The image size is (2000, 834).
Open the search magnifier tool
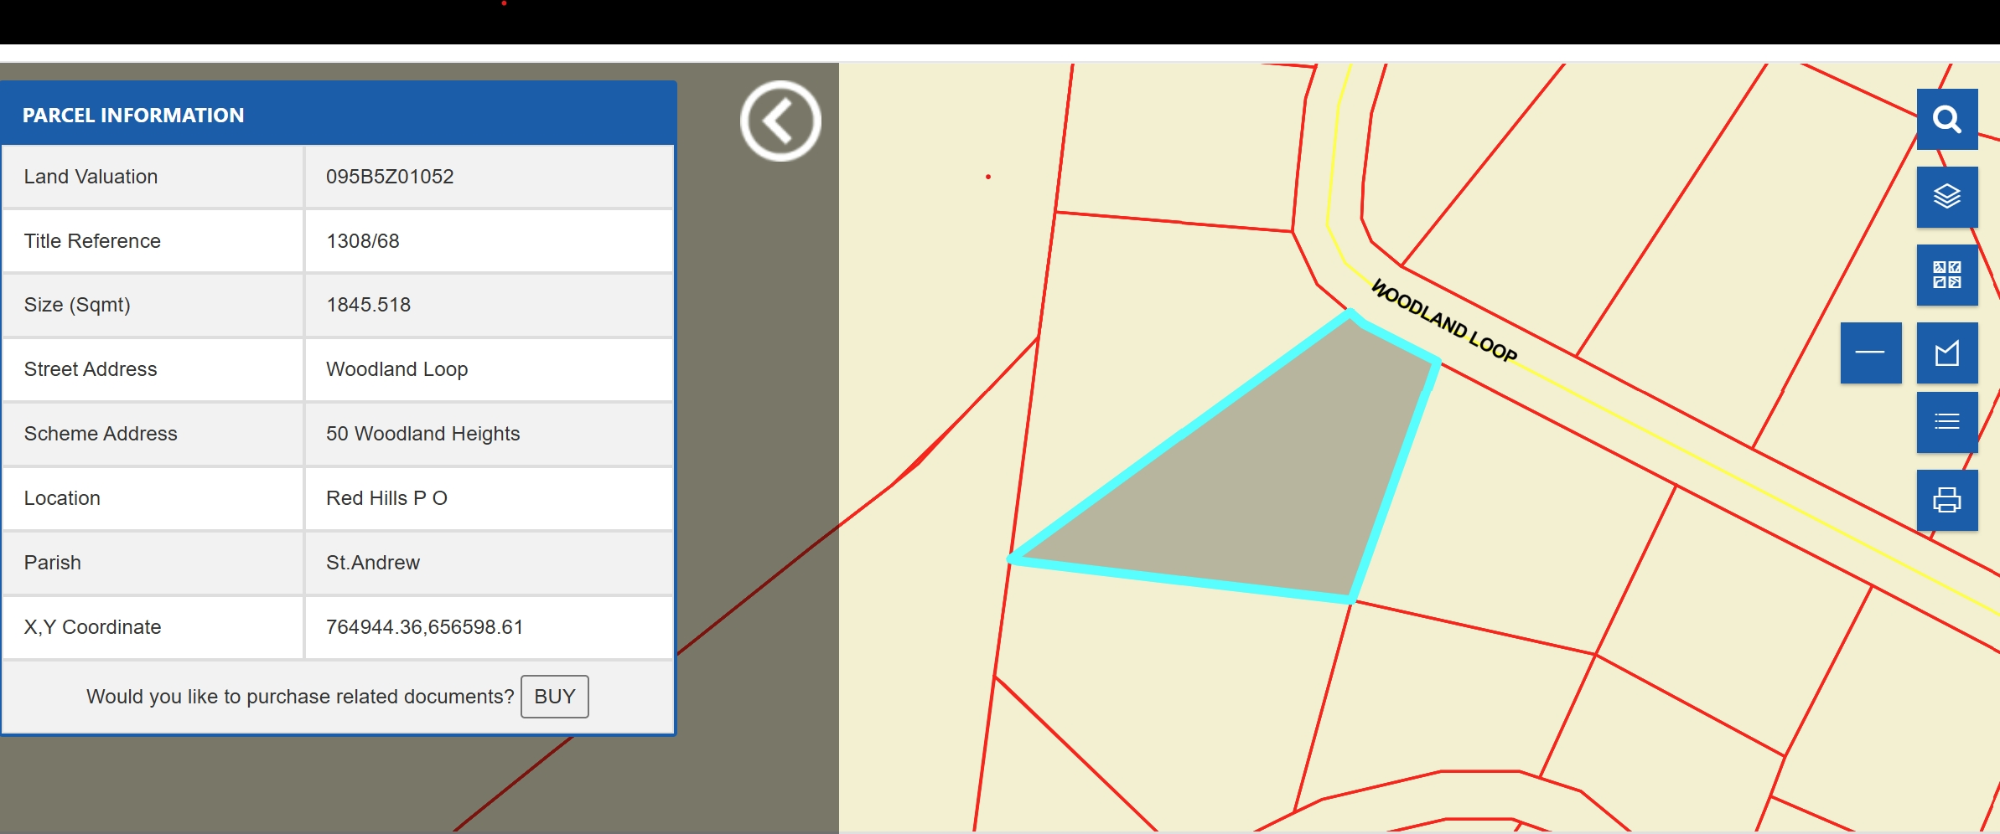click(x=1946, y=119)
